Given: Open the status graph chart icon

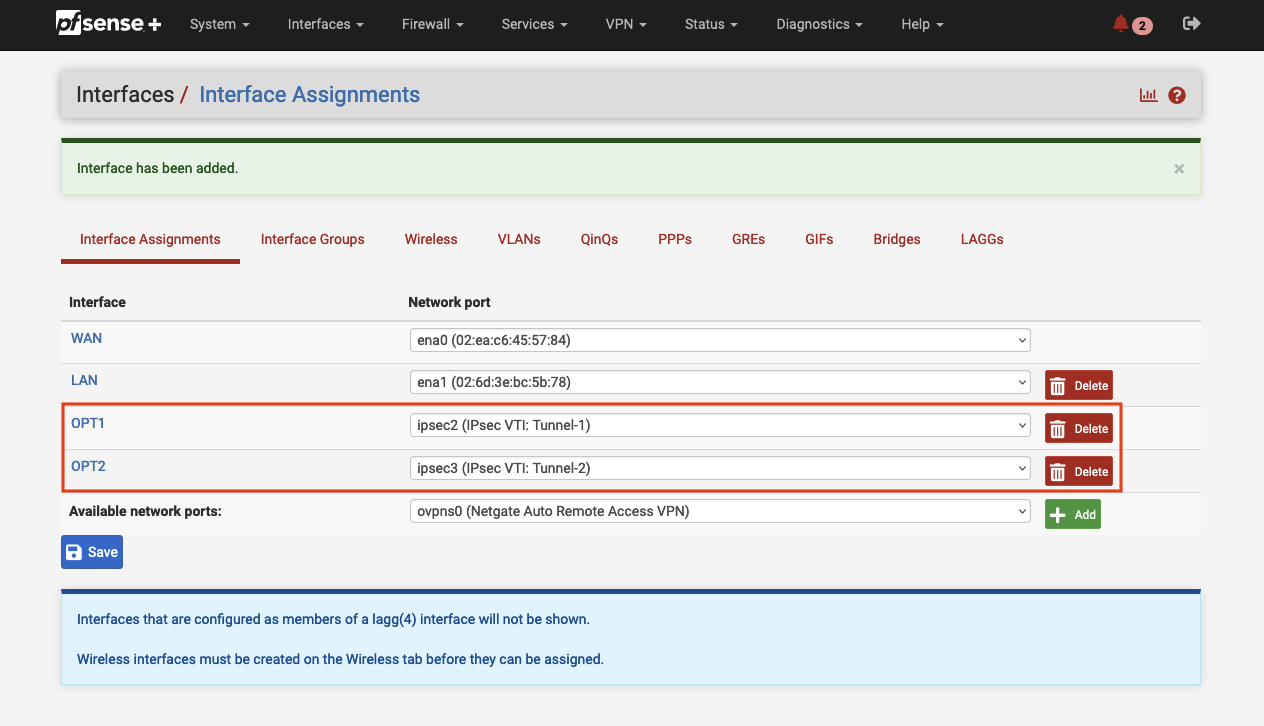Looking at the screenshot, I should pyautogui.click(x=1148, y=95).
